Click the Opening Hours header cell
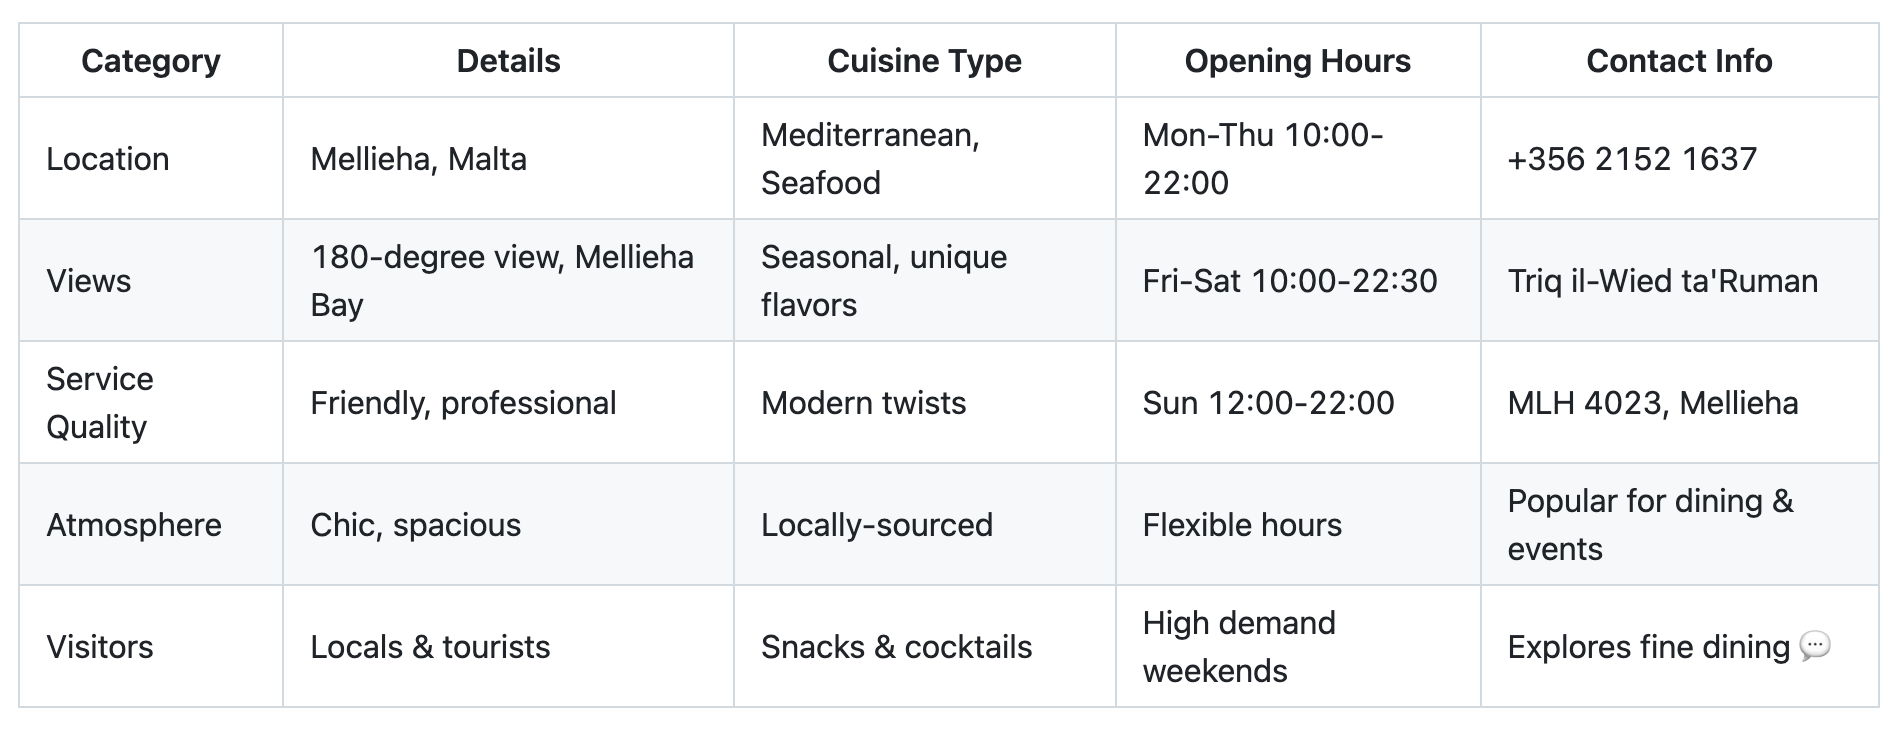The width and height of the screenshot is (1898, 738). click(1298, 61)
